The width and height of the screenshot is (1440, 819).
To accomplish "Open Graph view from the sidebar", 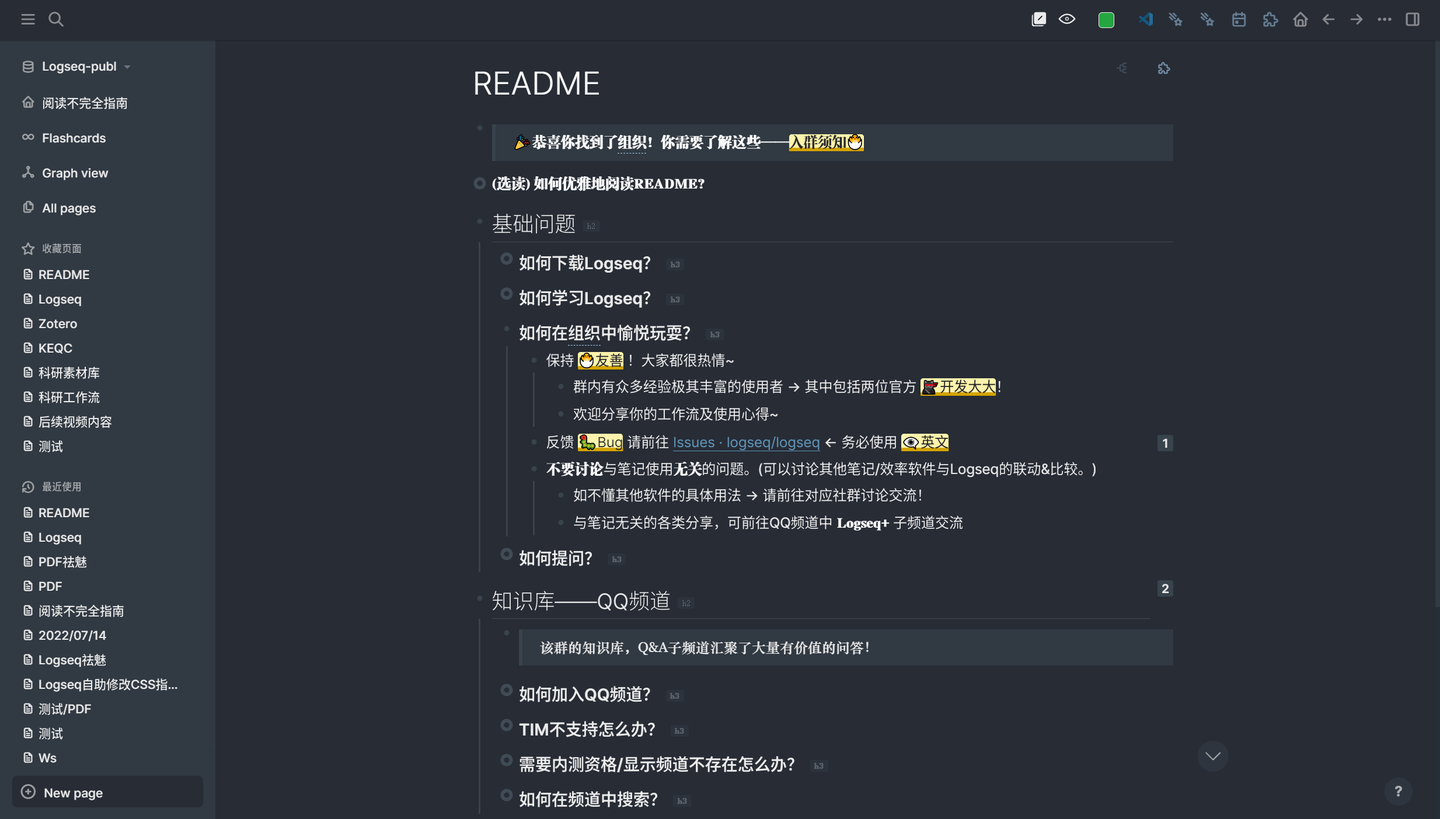I will 73,172.
